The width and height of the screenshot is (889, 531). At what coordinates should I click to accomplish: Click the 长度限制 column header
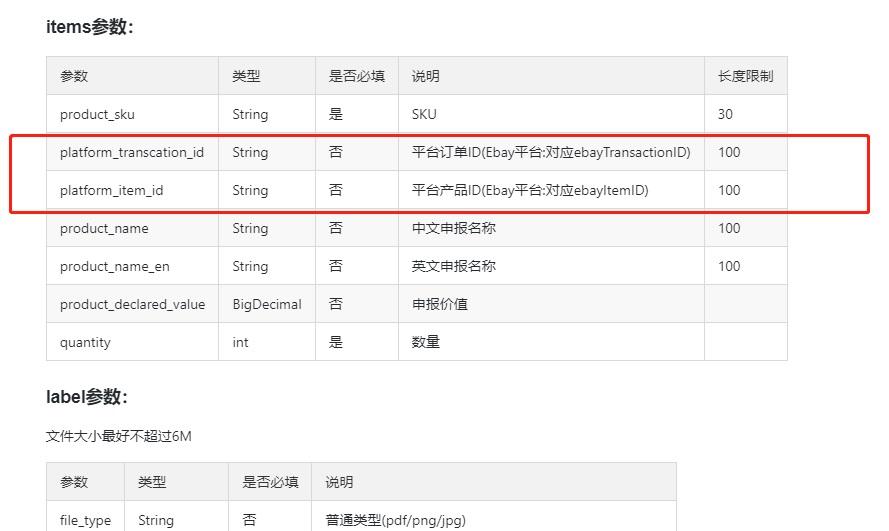pos(745,76)
